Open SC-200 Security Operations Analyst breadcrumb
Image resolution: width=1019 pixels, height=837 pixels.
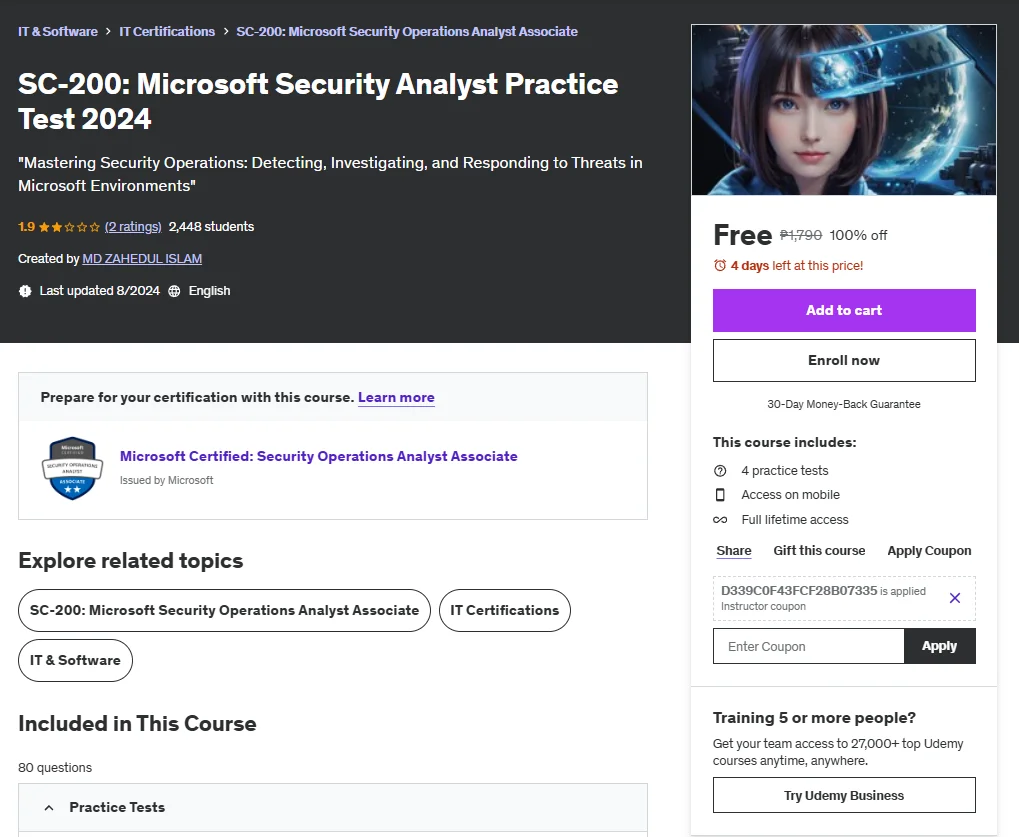coord(407,31)
